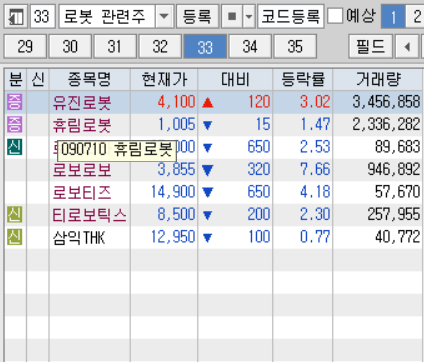424x362 pixels.
Task: Click the left arrow next to 필드
Action: pos(407,46)
